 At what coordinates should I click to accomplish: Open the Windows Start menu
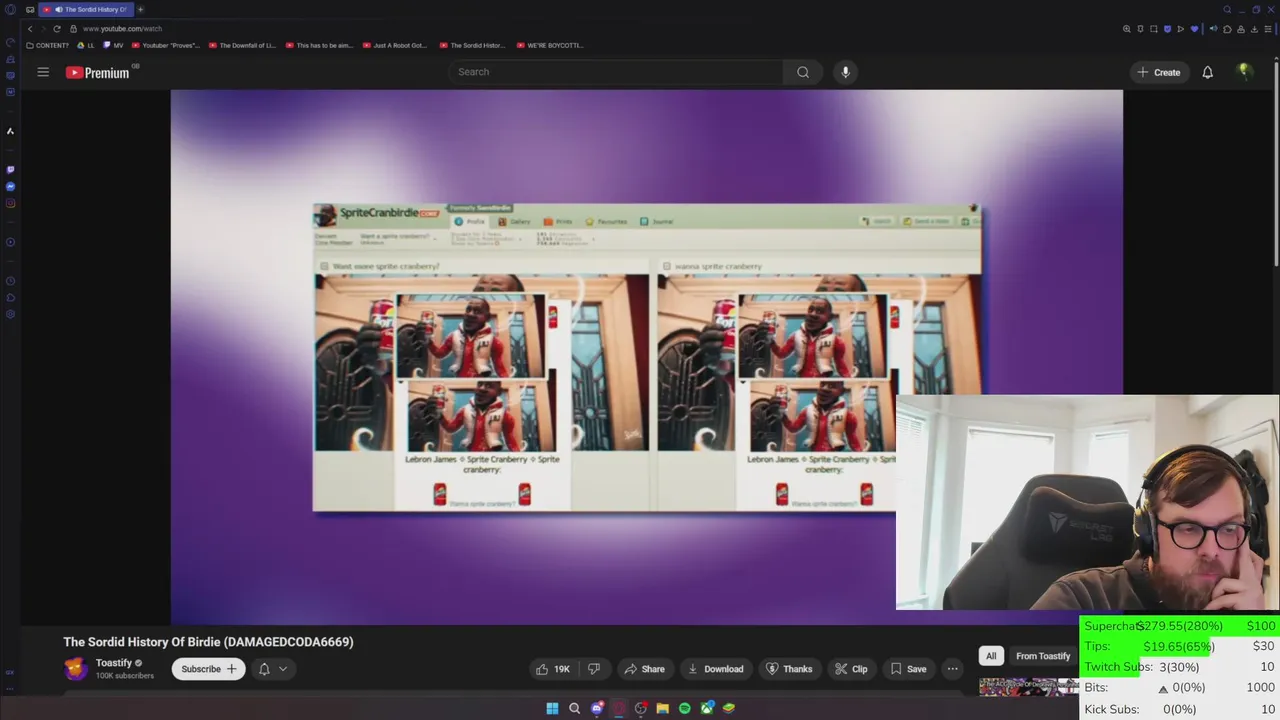pyautogui.click(x=552, y=708)
